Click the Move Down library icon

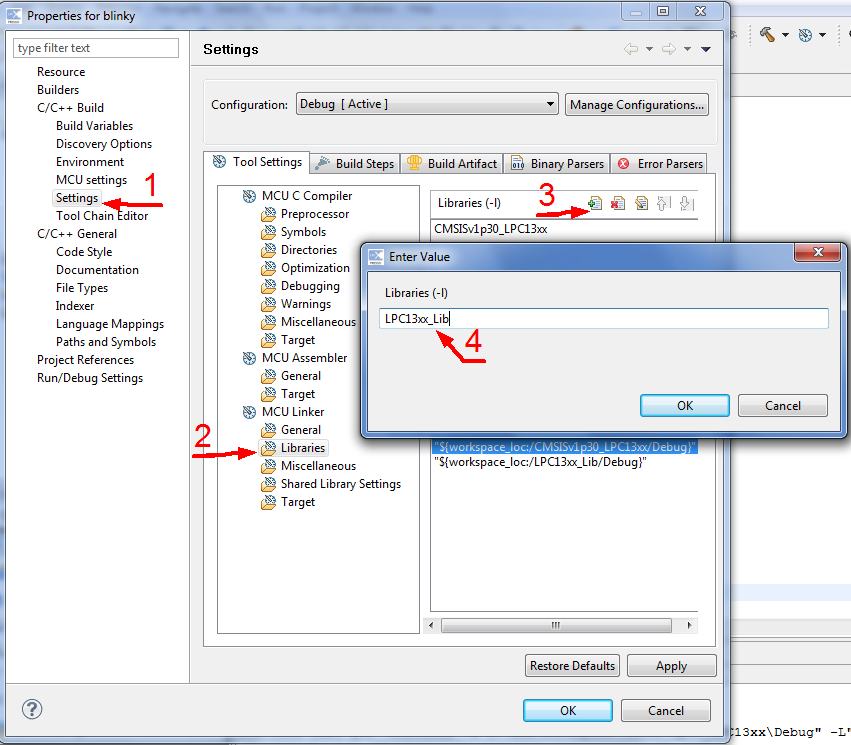pos(685,204)
